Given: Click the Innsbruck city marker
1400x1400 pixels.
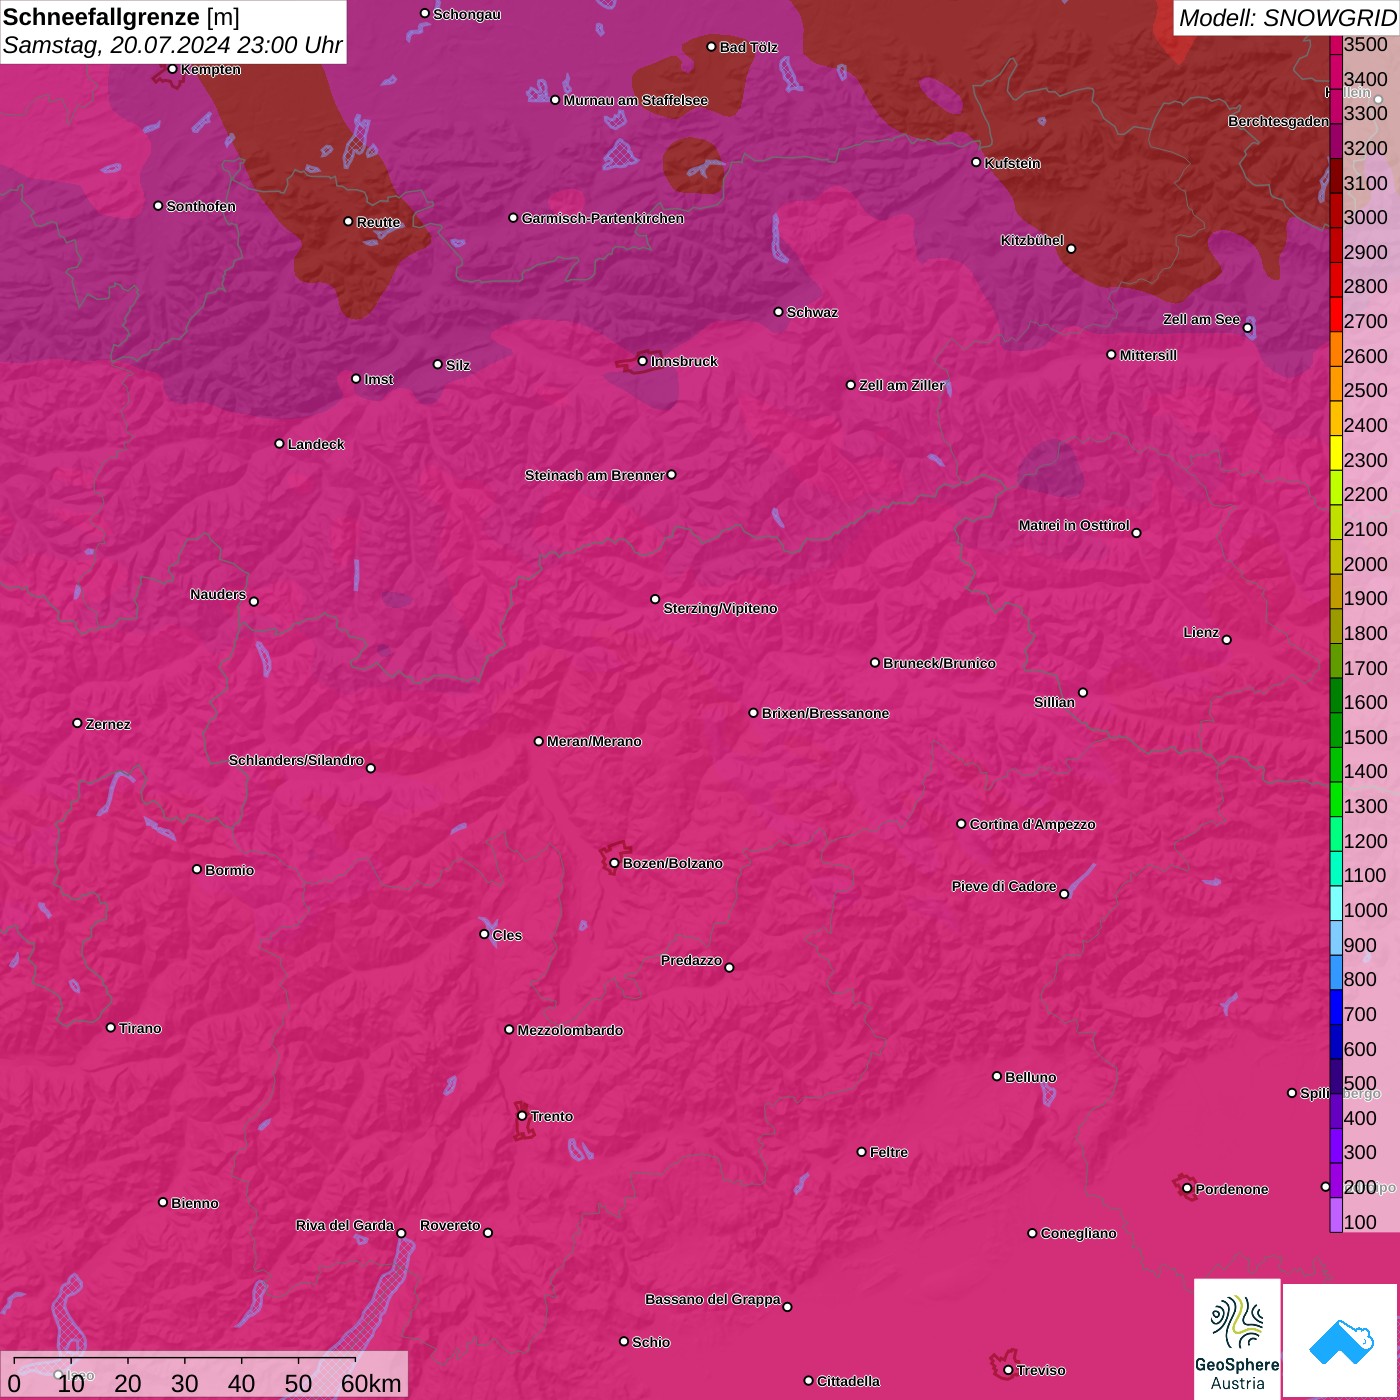Looking at the screenshot, I should [643, 361].
